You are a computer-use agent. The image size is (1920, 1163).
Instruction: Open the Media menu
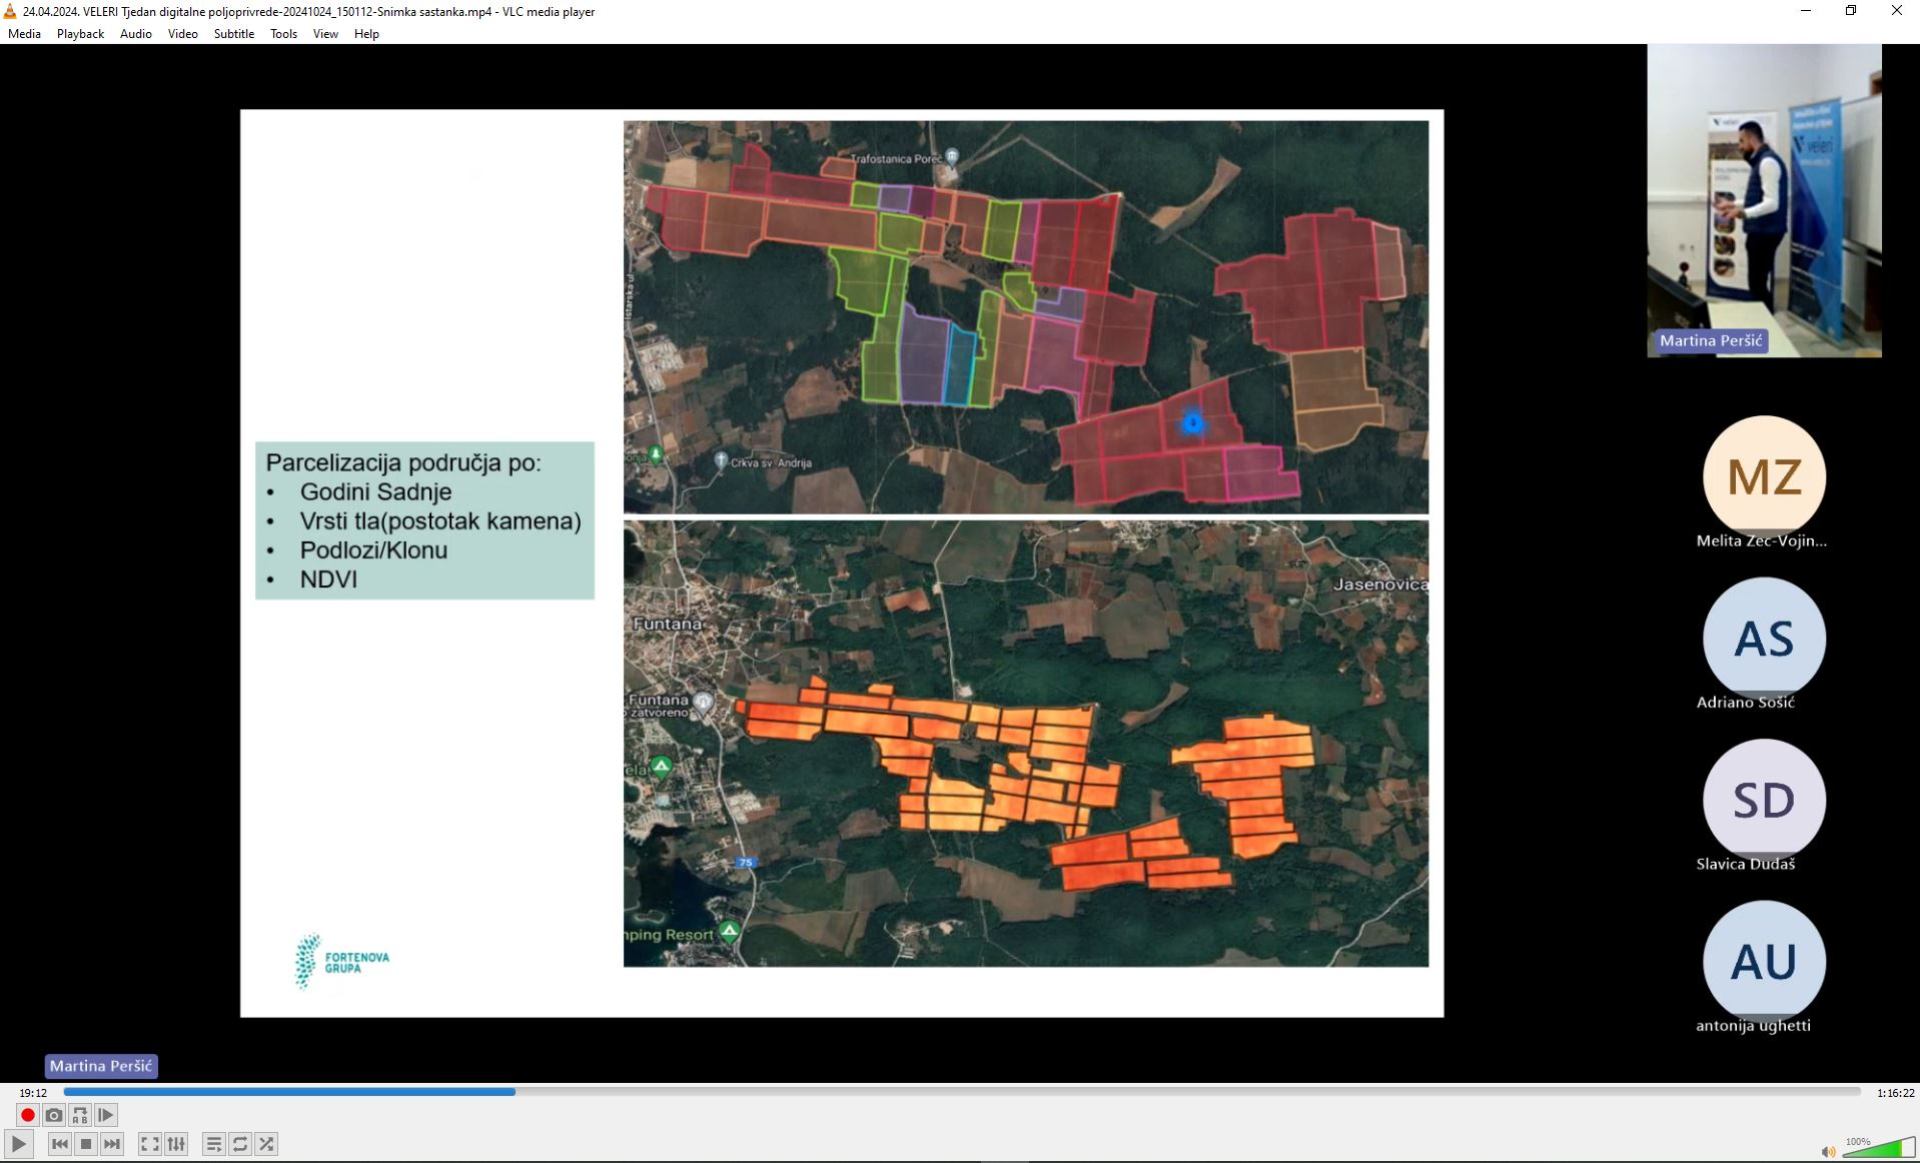click(24, 34)
